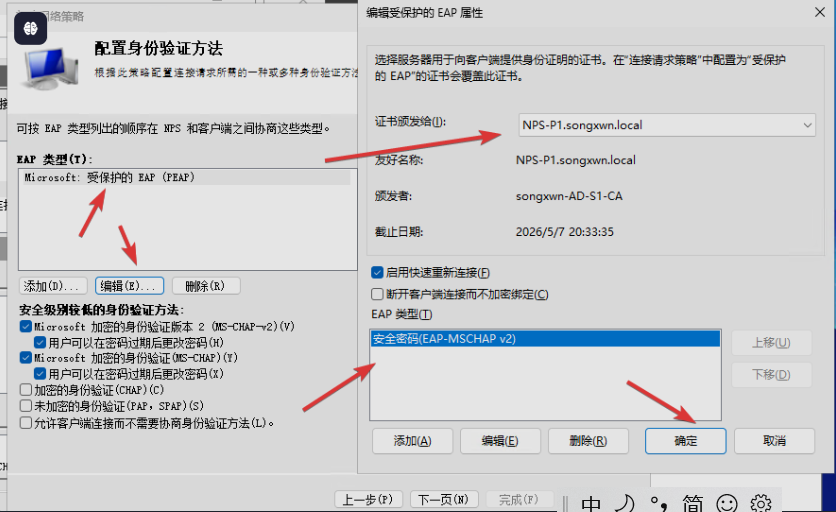Open the emoji smiley in IME bar
This screenshot has width=836, height=512.
tap(727, 503)
